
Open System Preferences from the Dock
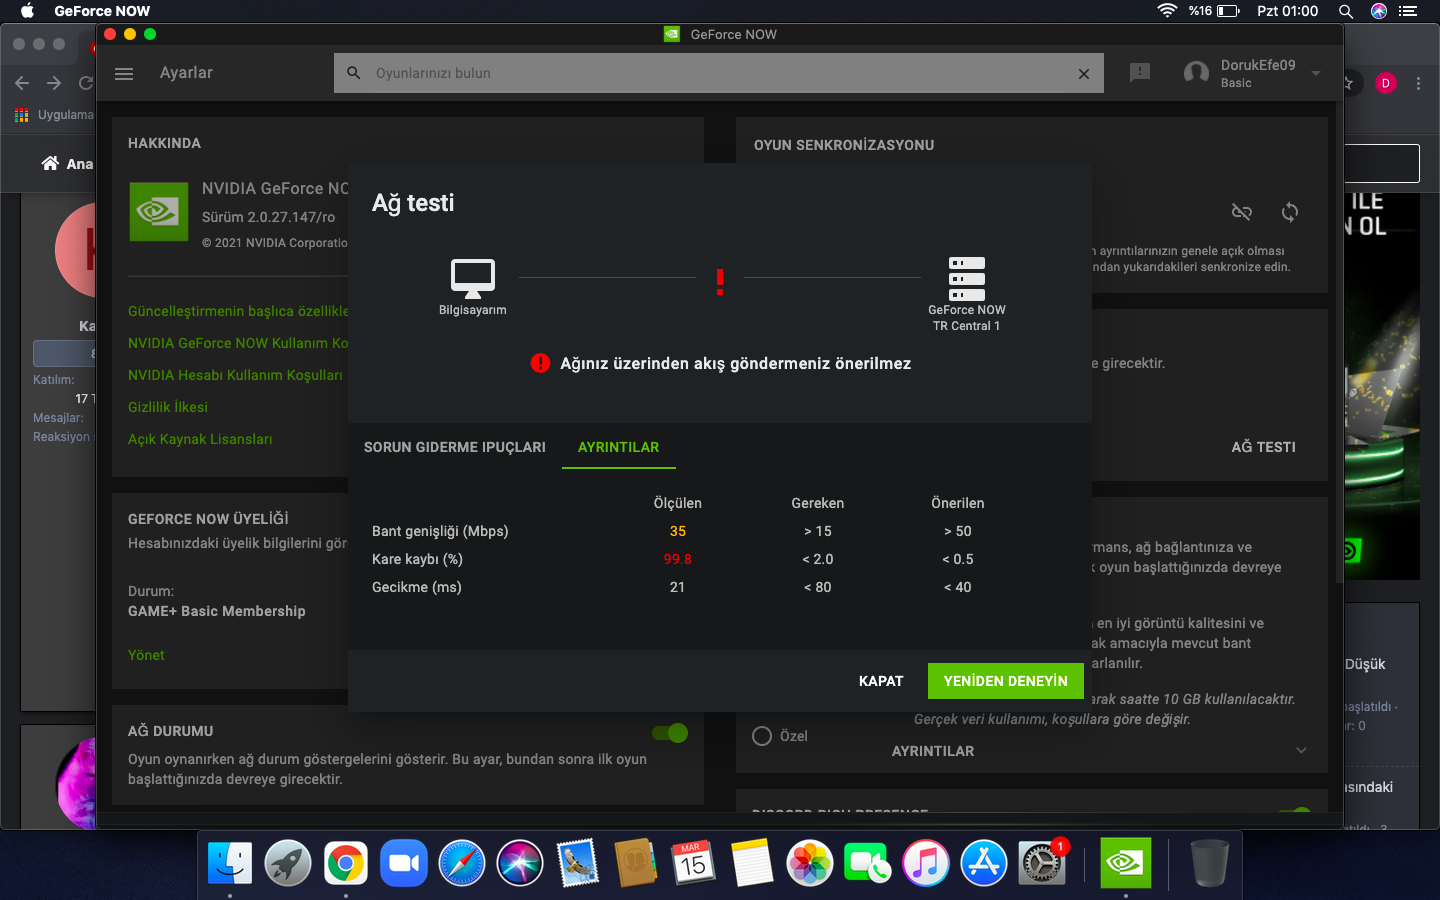click(1042, 862)
